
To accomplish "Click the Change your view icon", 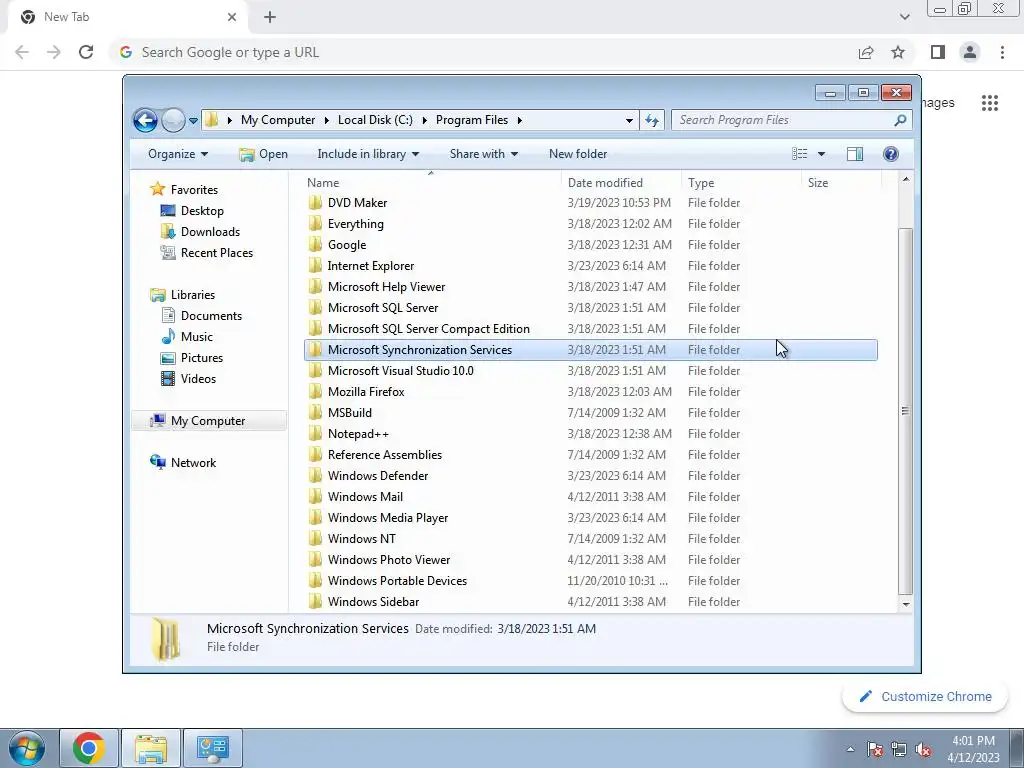I will (799, 154).
